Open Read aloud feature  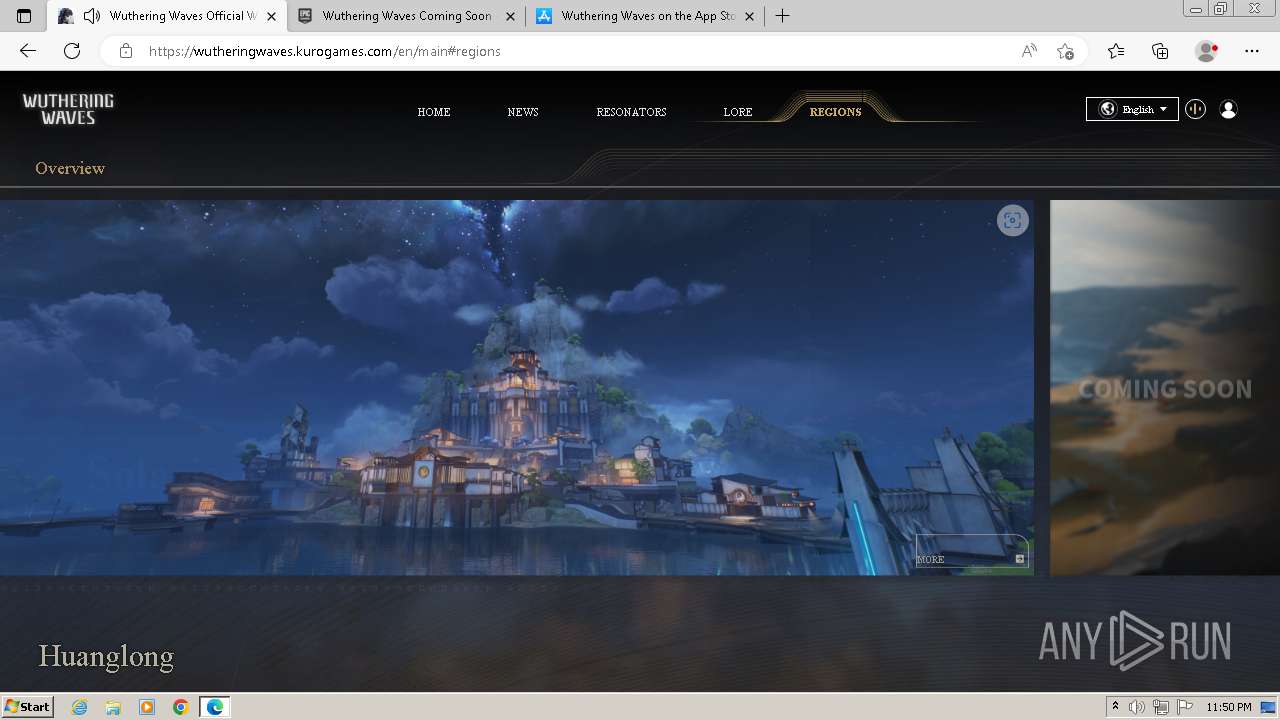point(1029,51)
